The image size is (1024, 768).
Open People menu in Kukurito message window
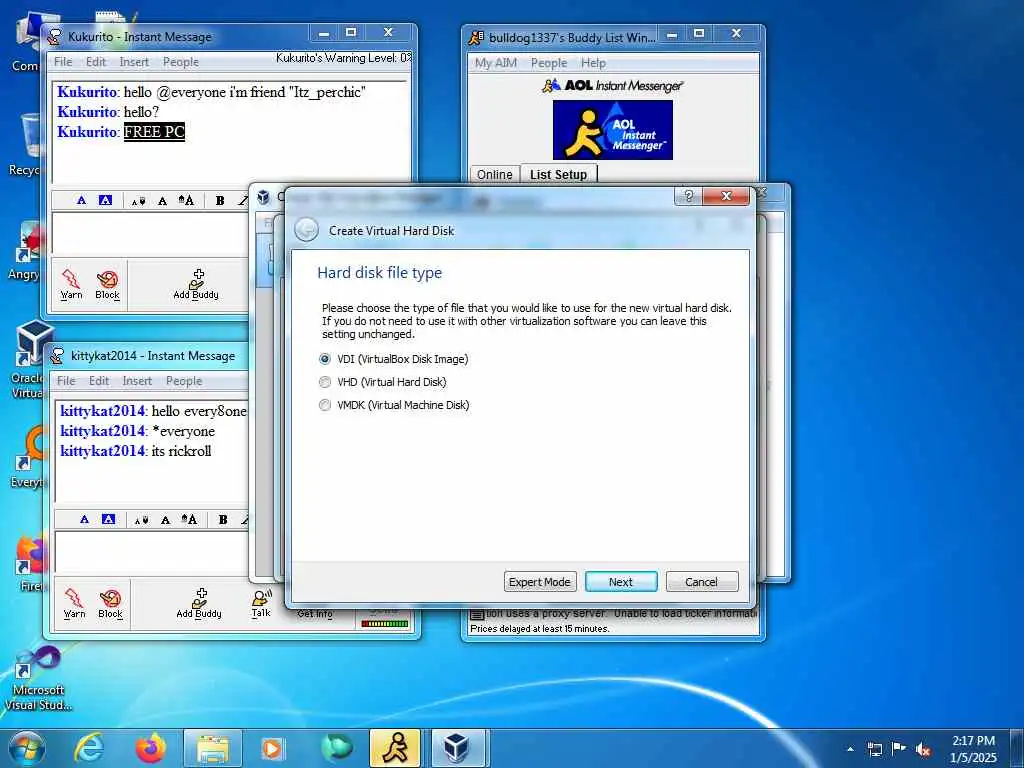click(x=180, y=62)
